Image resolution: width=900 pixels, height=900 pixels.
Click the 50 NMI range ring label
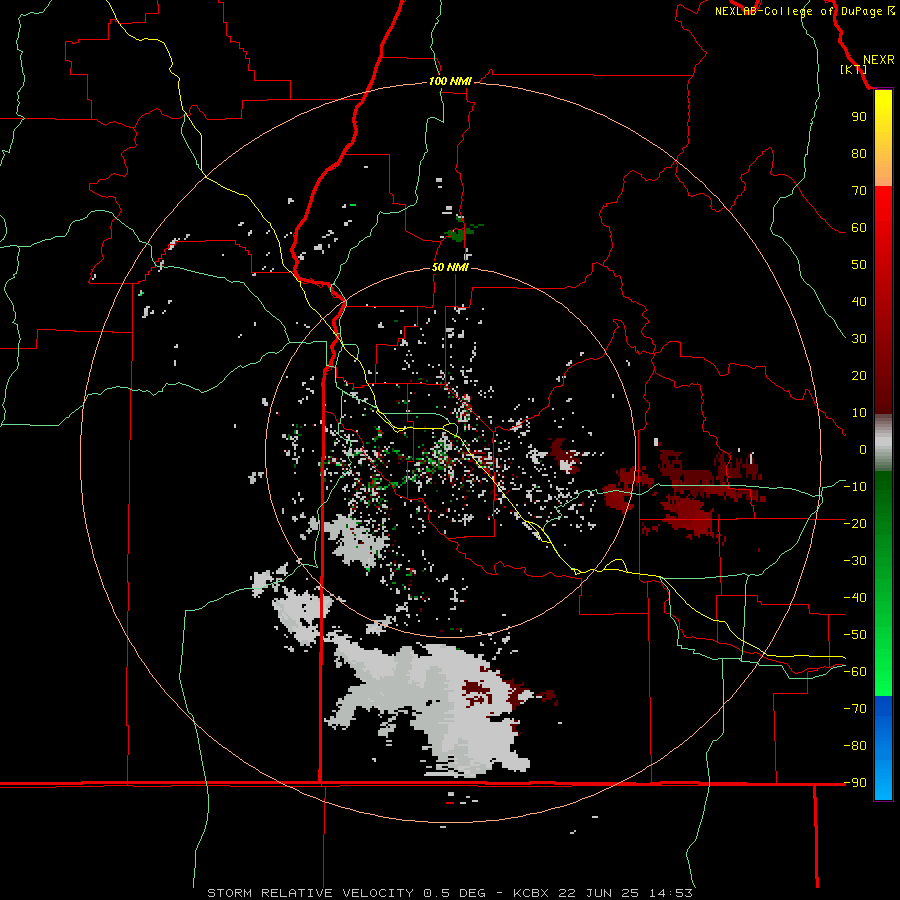pos(450,267)
